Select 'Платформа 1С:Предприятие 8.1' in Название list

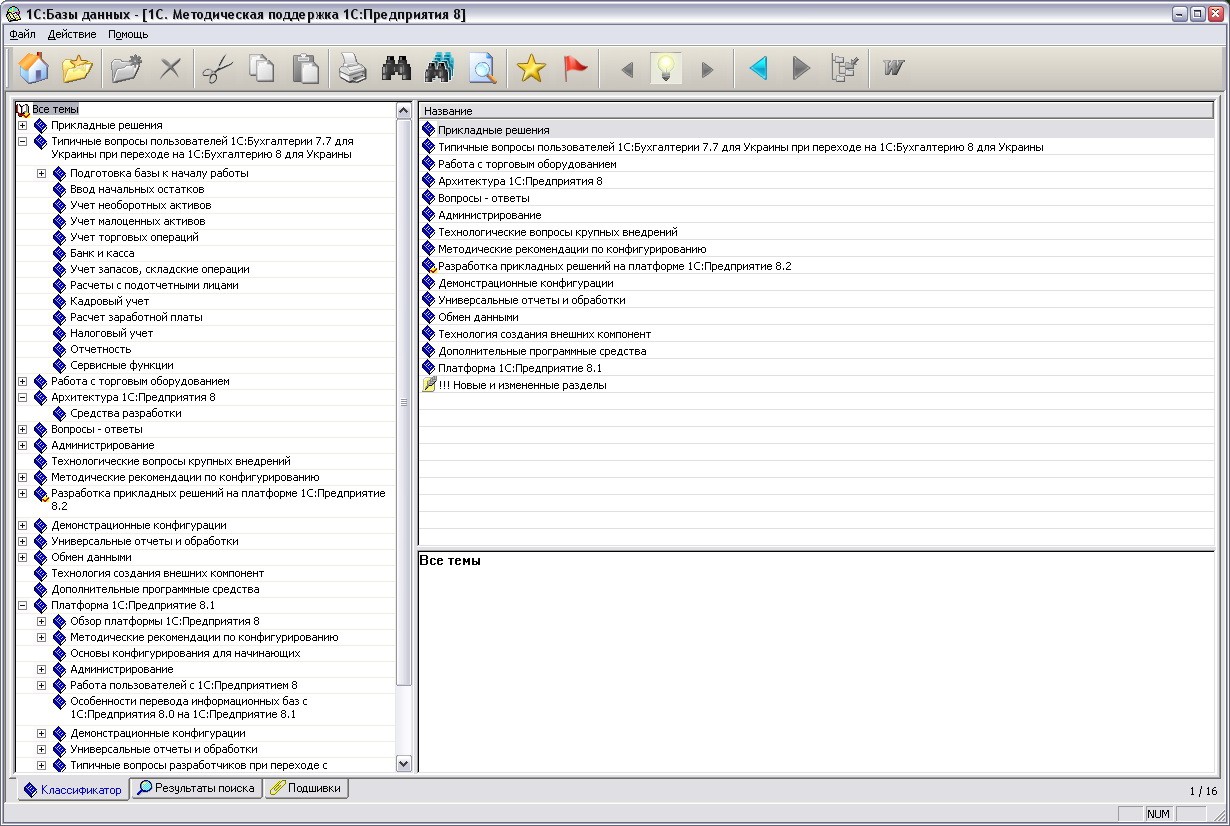[x=816, y=368]
